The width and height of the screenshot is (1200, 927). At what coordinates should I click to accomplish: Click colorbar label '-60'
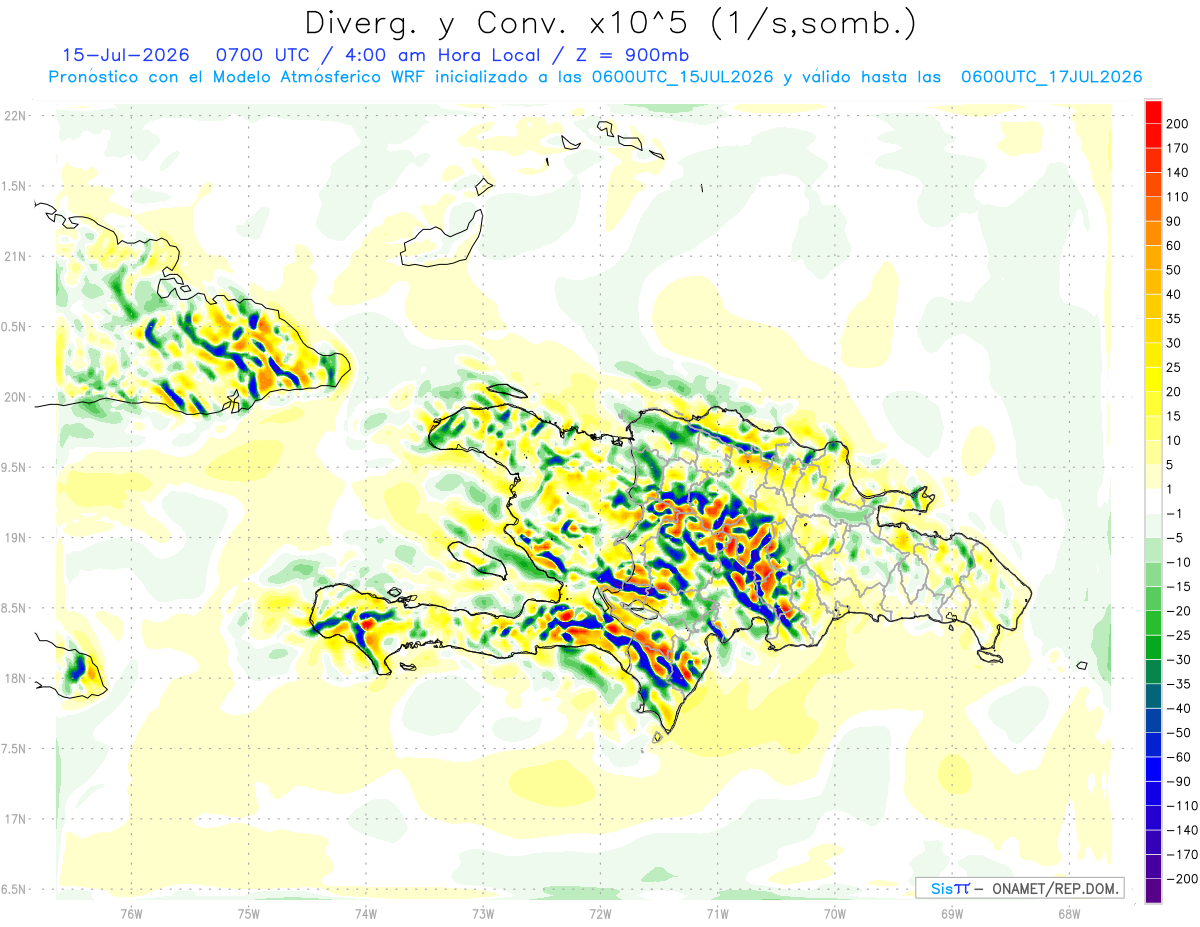tap(1178, 757)
